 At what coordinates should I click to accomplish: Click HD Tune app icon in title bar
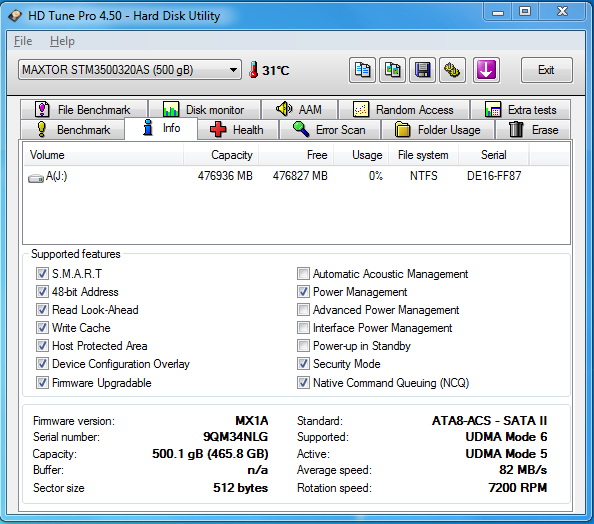point(16,16)
